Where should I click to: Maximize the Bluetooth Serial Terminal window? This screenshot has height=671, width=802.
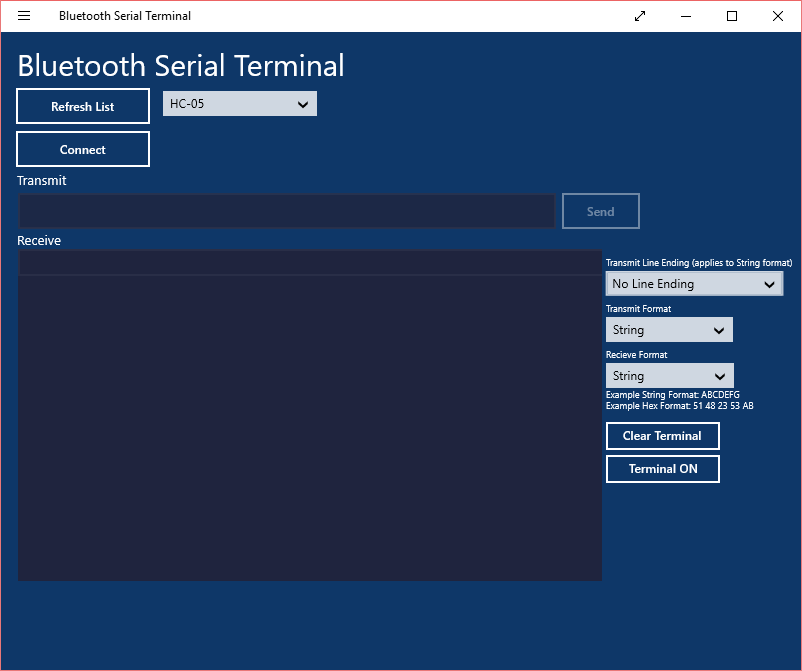[x=732, y=16]
